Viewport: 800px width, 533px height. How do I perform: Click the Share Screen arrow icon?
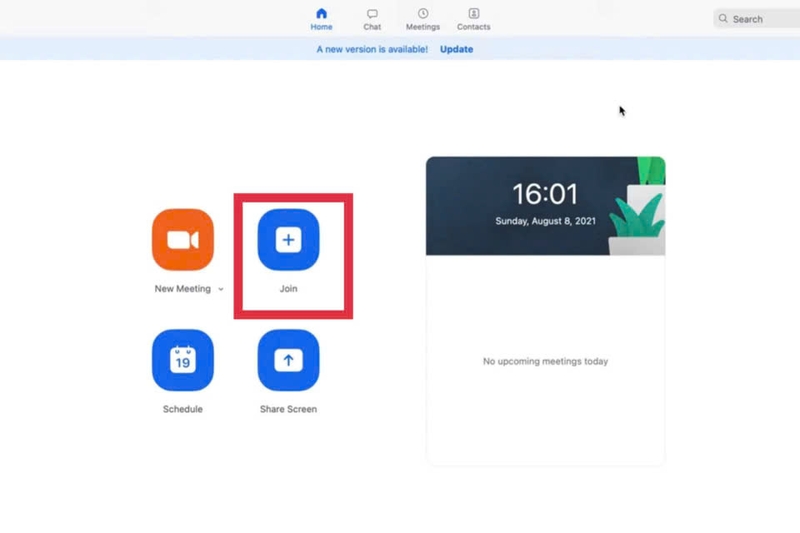pos(288,360)
